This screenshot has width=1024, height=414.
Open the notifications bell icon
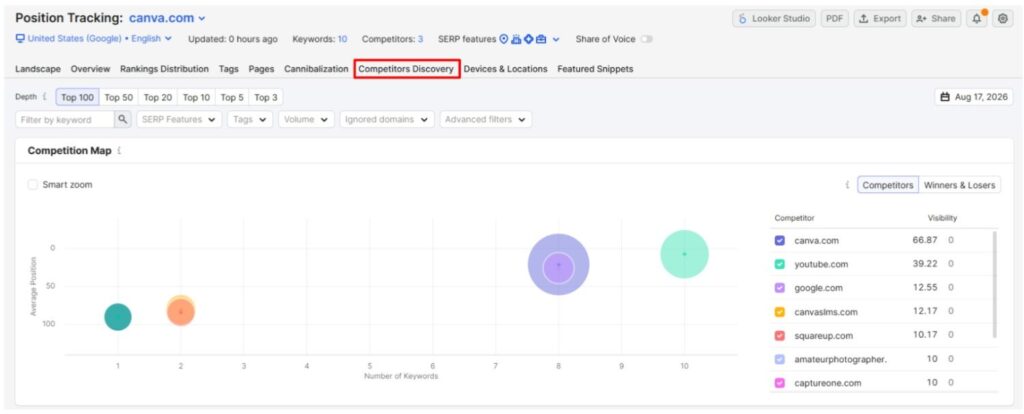click(977, 19)
